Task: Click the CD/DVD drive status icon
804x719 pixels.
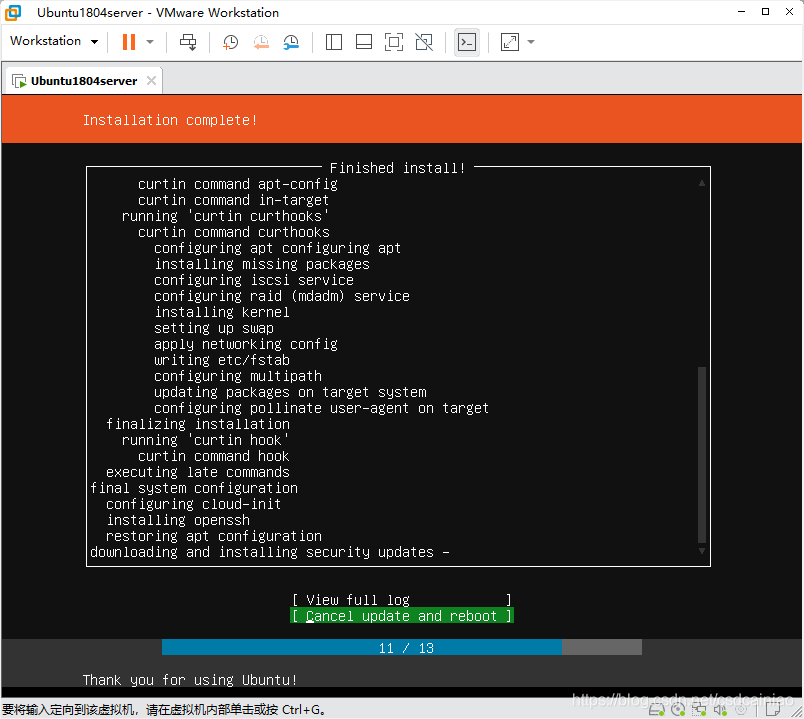Action: pyautogui.click(x=678, y=710)
